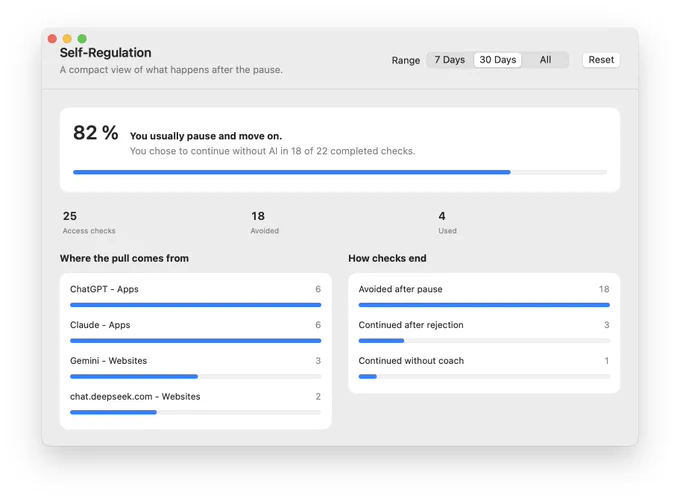Click the 'Continued without coach' label
Screen dimensions: 680x501
click(x=411, y=361)
